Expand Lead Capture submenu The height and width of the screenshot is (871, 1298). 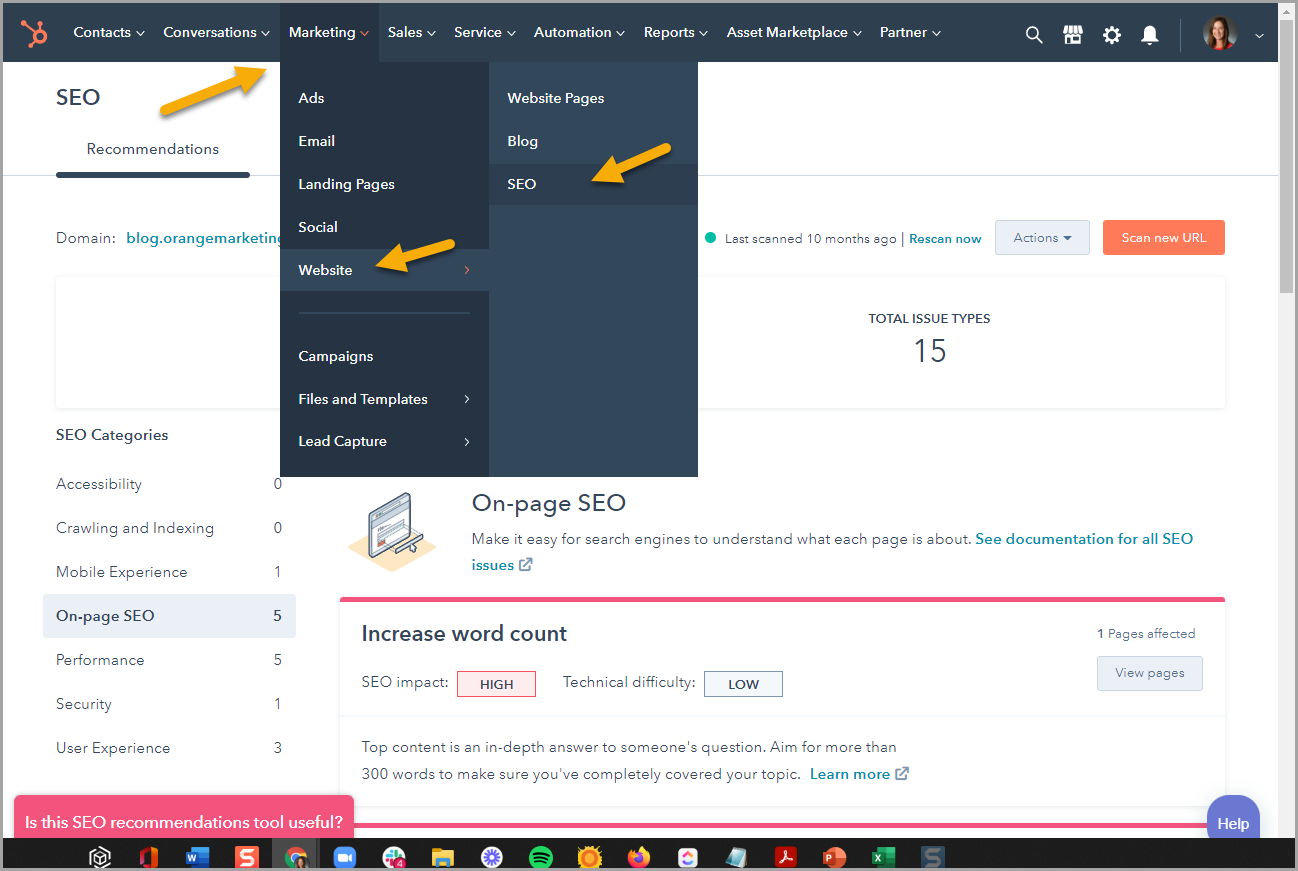click(x=384, y=441)
